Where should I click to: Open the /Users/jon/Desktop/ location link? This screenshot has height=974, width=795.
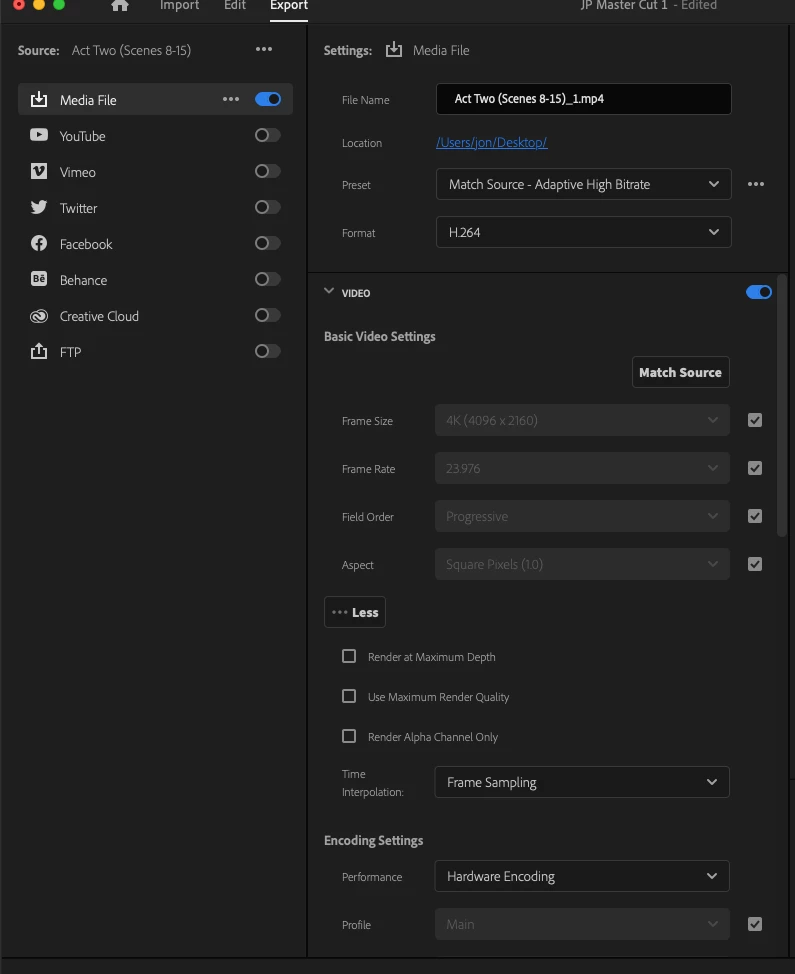(x=491, y=143)
